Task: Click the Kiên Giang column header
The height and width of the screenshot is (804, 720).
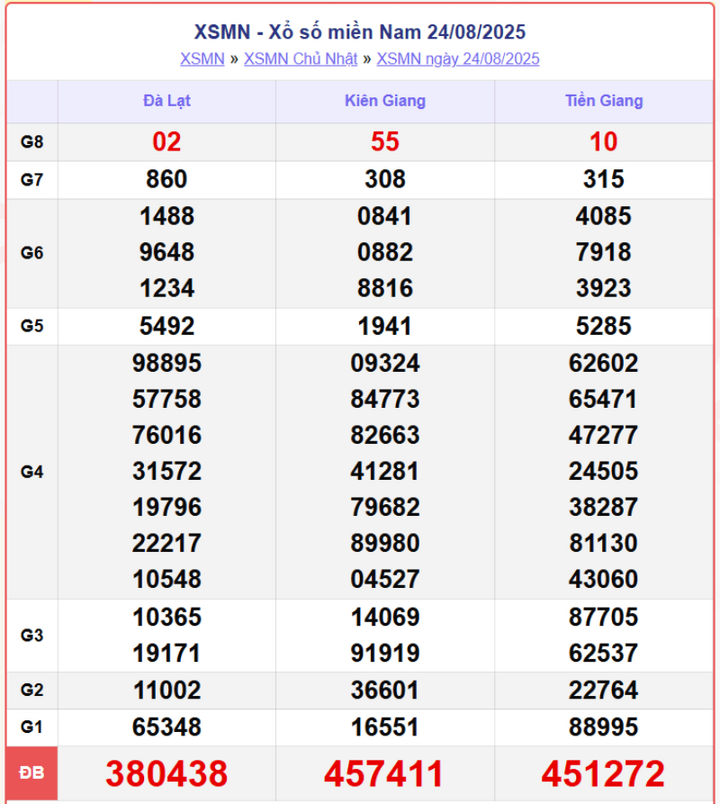Action: pos(385,100)
